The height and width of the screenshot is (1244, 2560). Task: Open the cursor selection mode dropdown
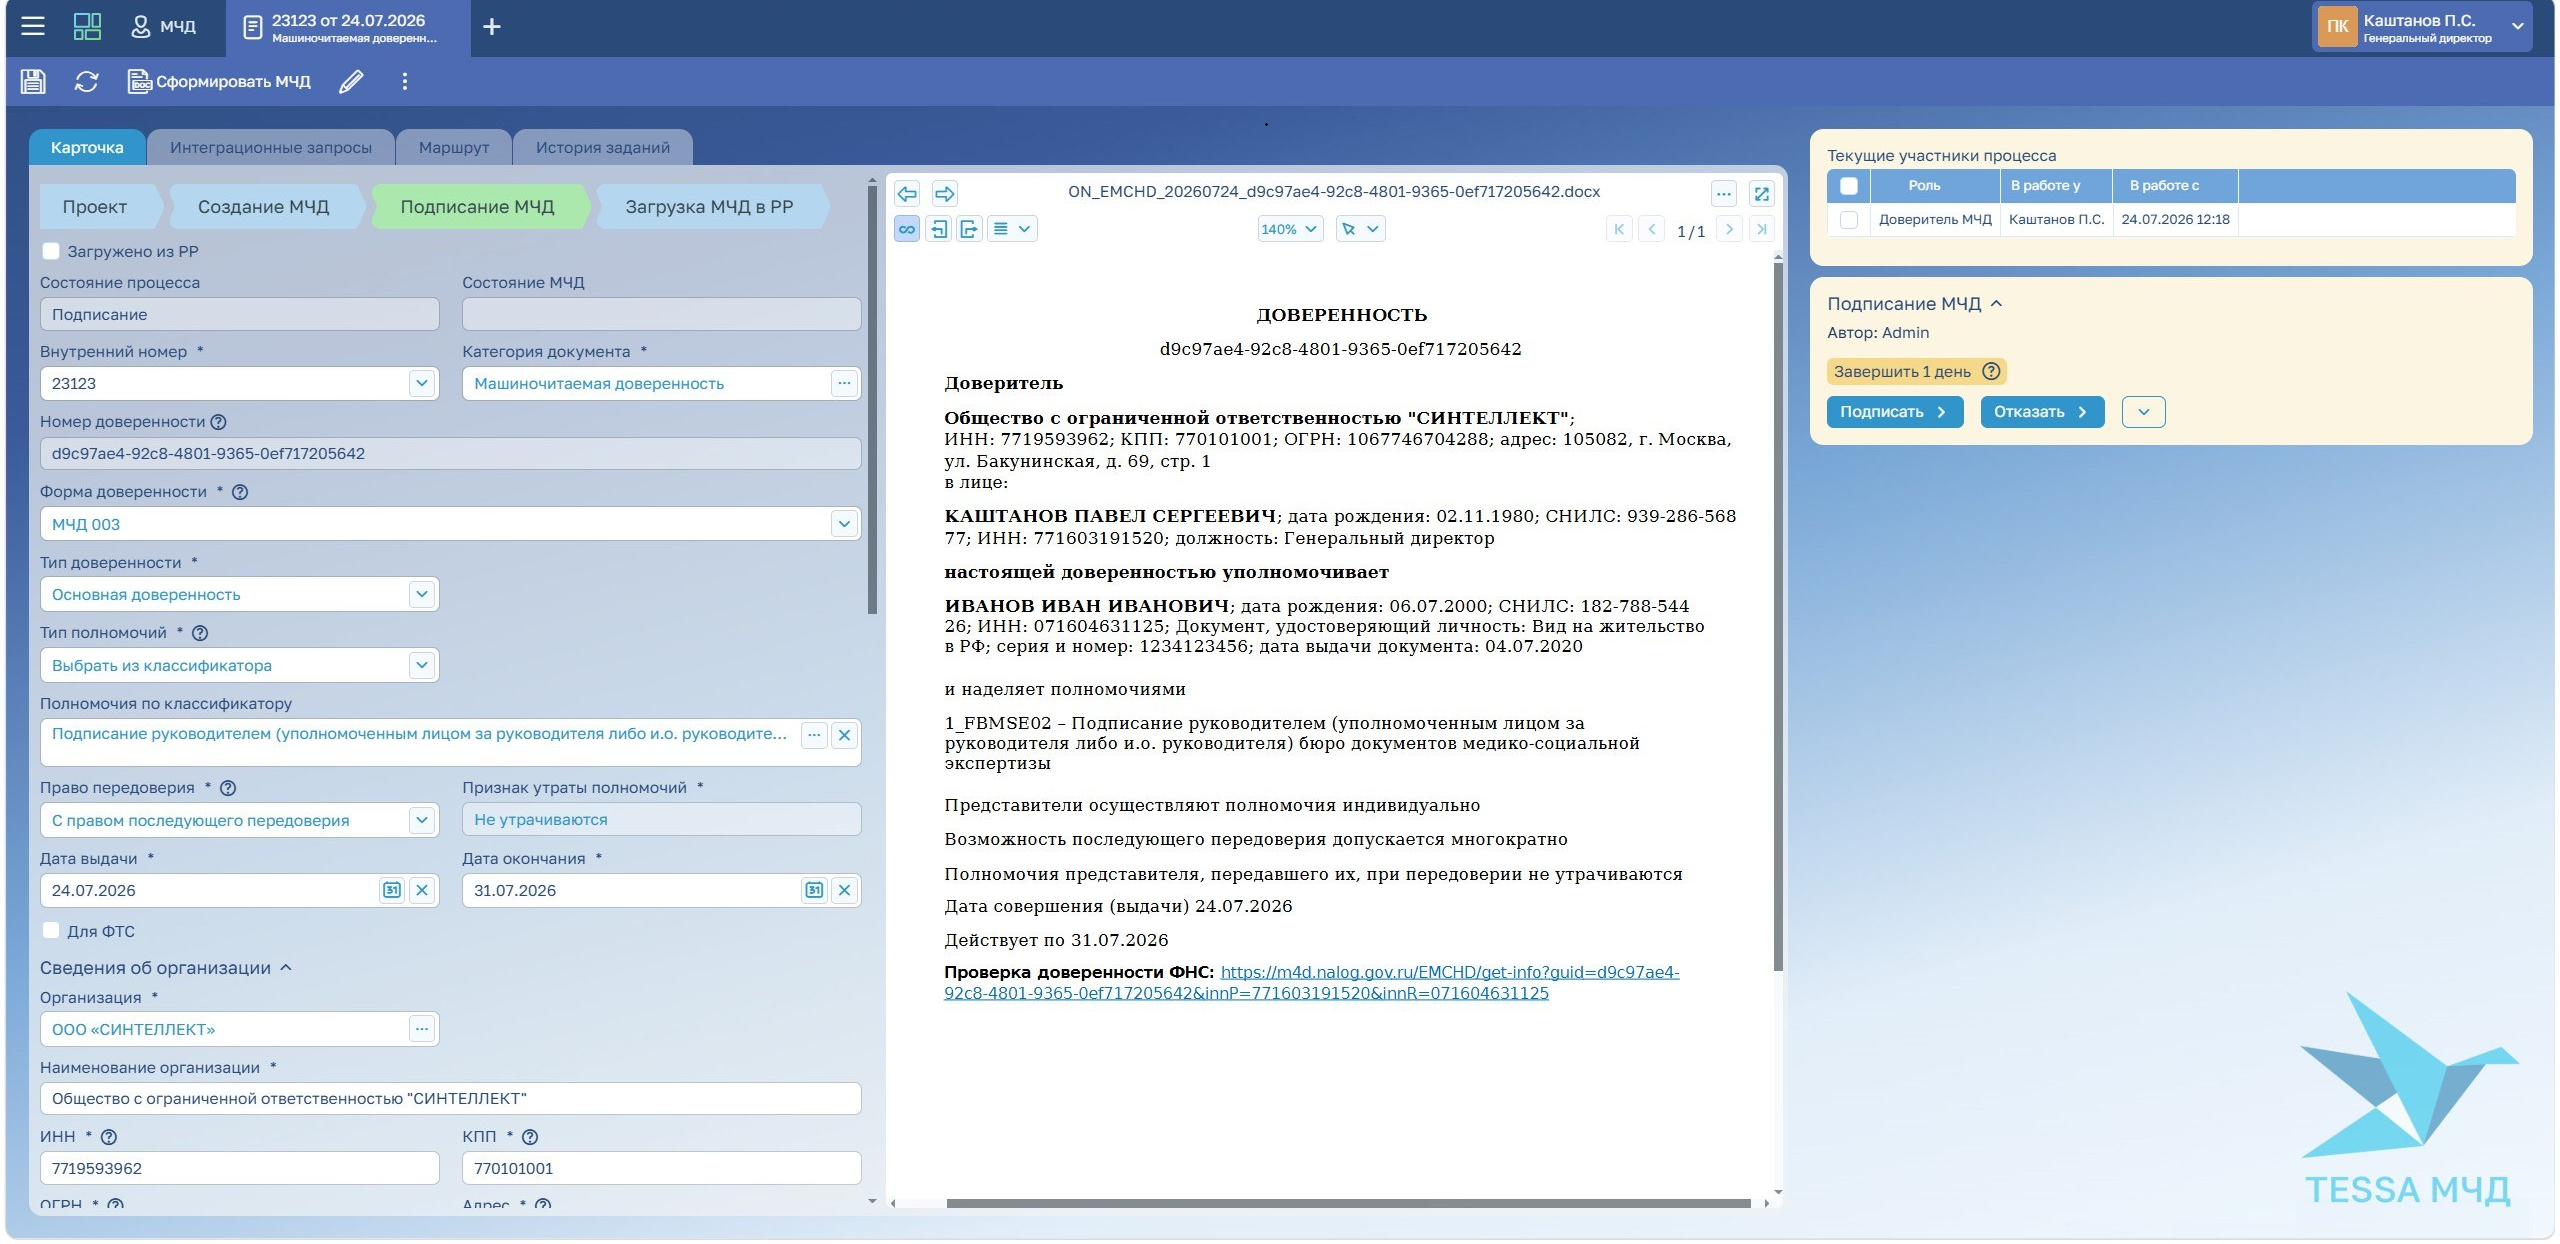click(x=1360, y=229)
